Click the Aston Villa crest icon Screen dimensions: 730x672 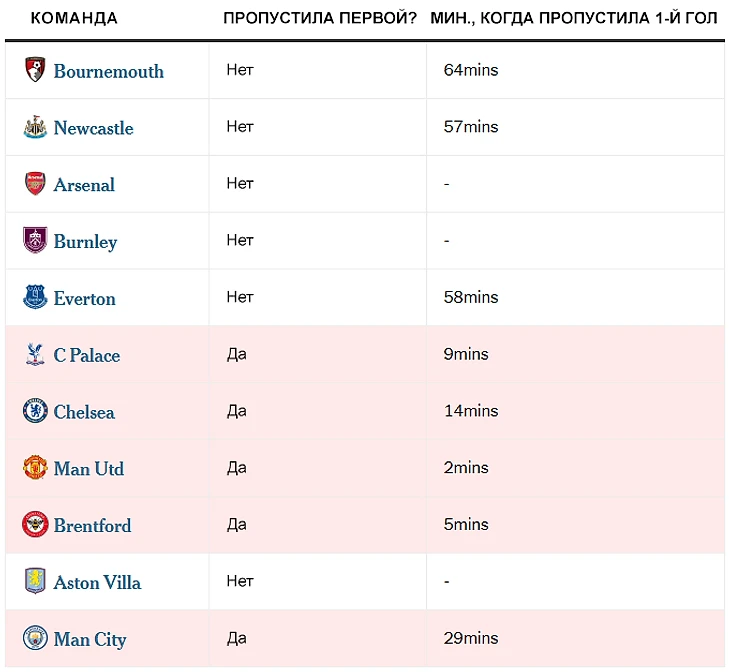(35, 581)
